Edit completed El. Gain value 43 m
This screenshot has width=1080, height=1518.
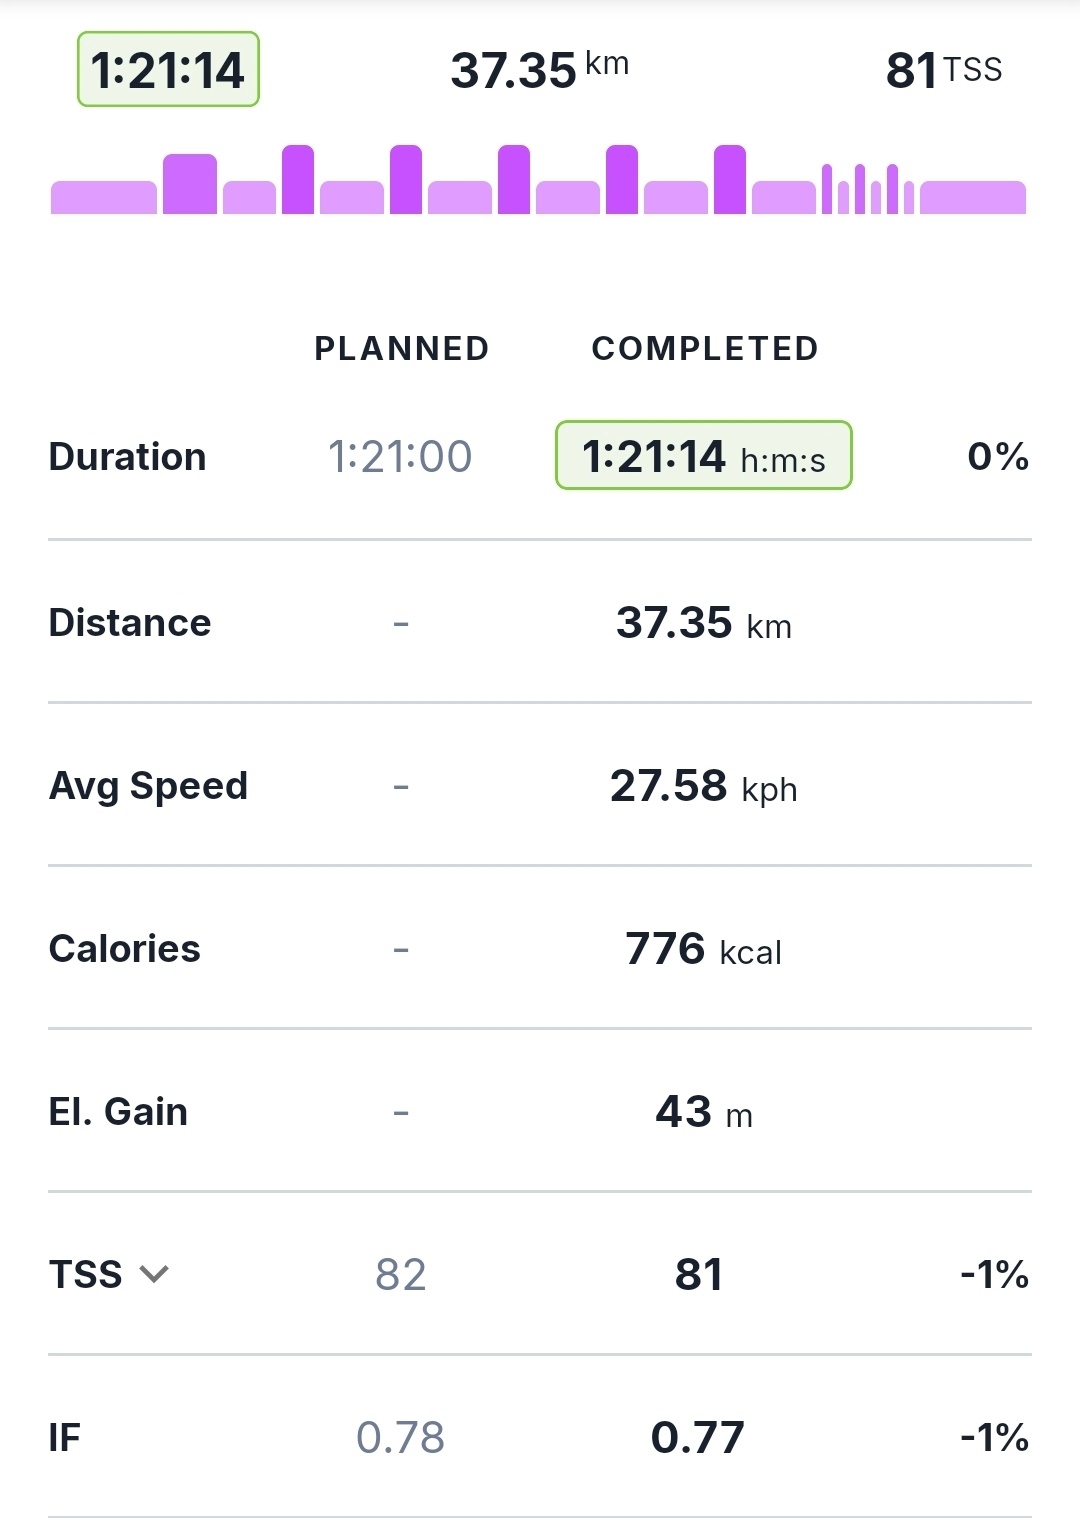(703, 1112)
